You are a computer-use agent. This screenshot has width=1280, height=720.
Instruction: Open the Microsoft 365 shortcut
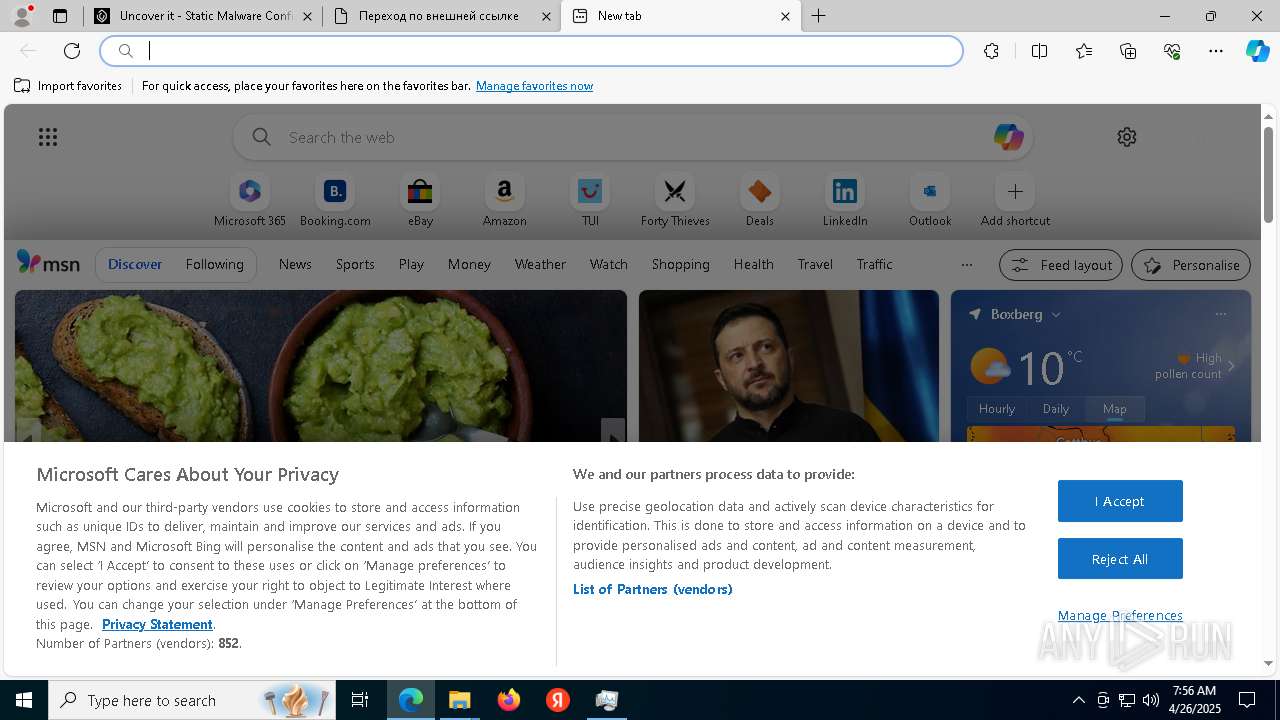click(x=250, y=201)
